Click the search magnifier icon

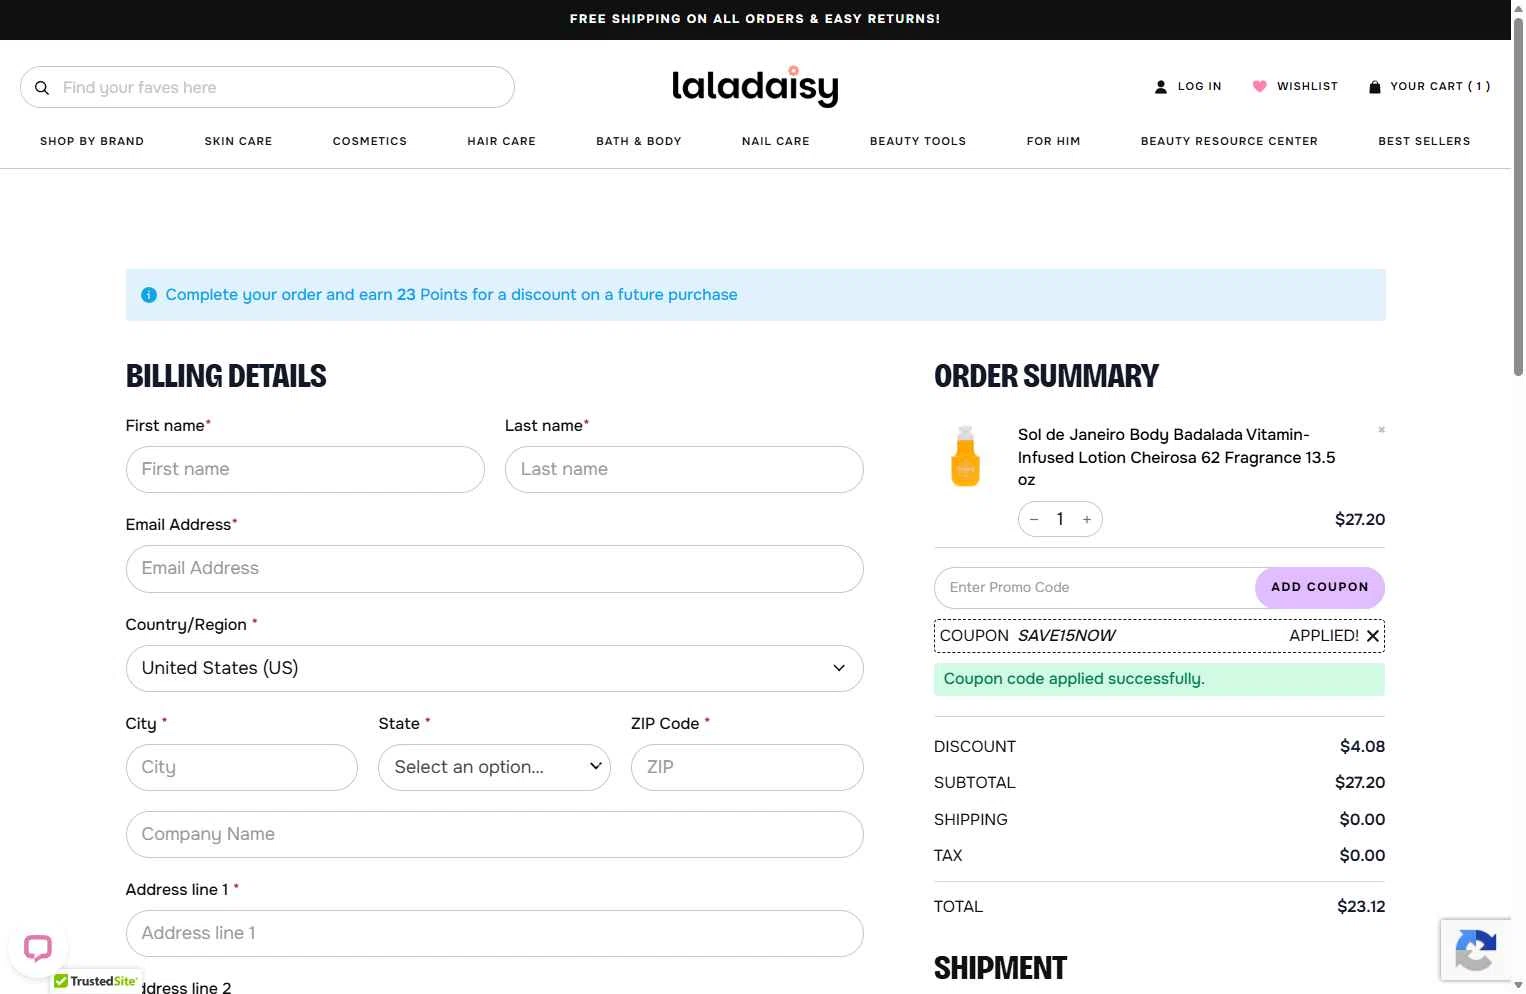(x=42, y=88)
